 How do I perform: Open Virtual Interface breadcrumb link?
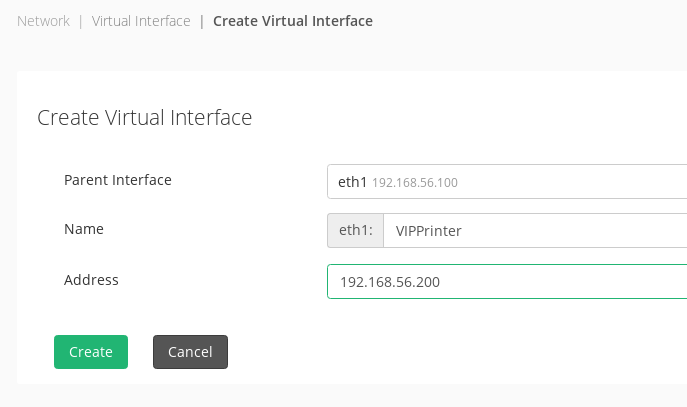click(x=141, y=21)
